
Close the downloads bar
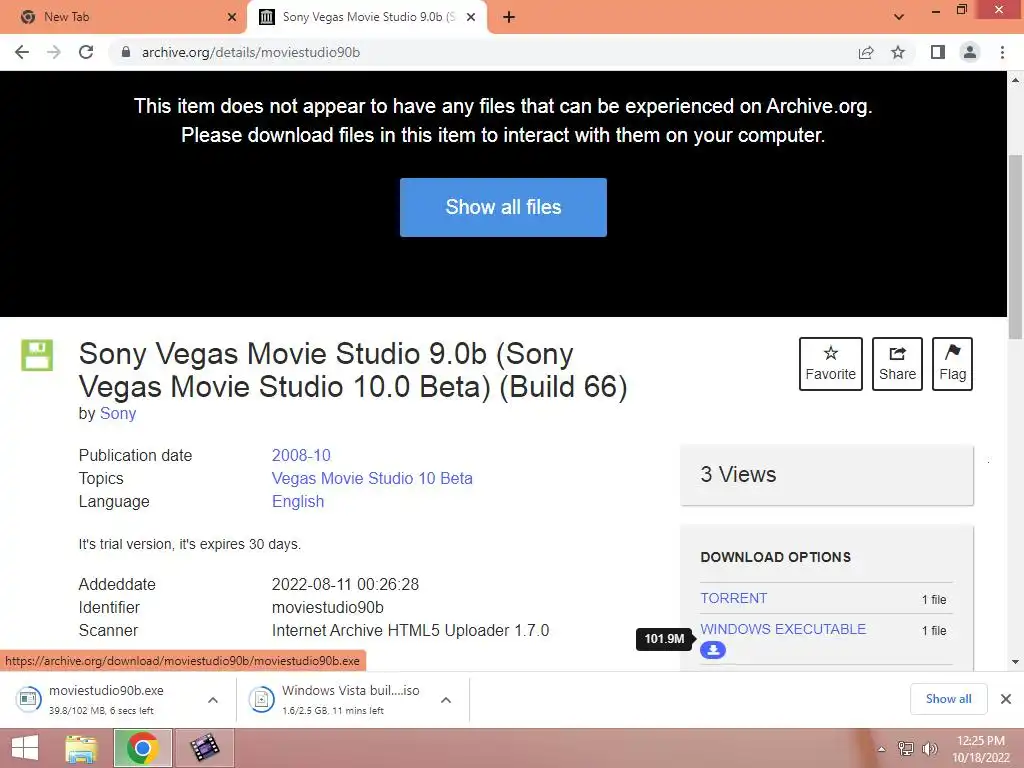1006,699
